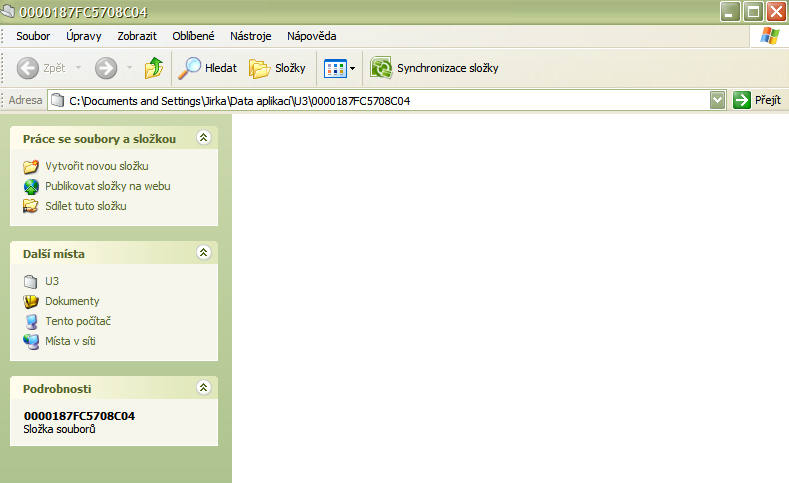This screenshot has height=483, width=789.
Task: Open Místa v síti link
Action: [70, 341]
